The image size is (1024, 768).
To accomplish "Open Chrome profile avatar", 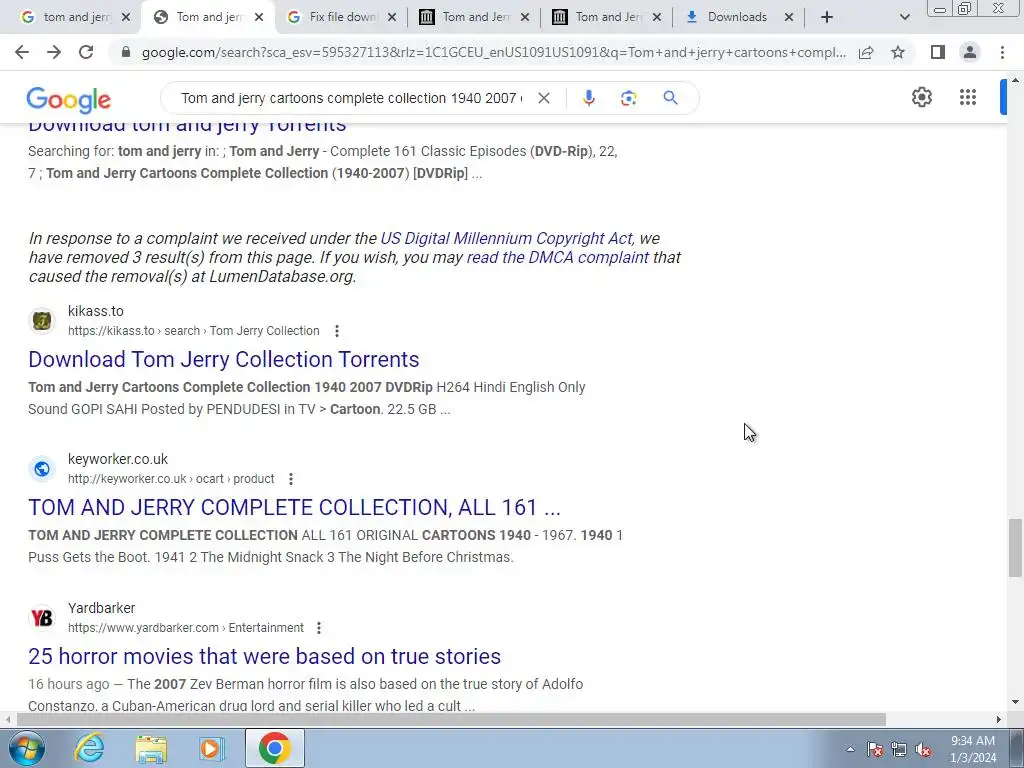I will [x=970, y=52].
